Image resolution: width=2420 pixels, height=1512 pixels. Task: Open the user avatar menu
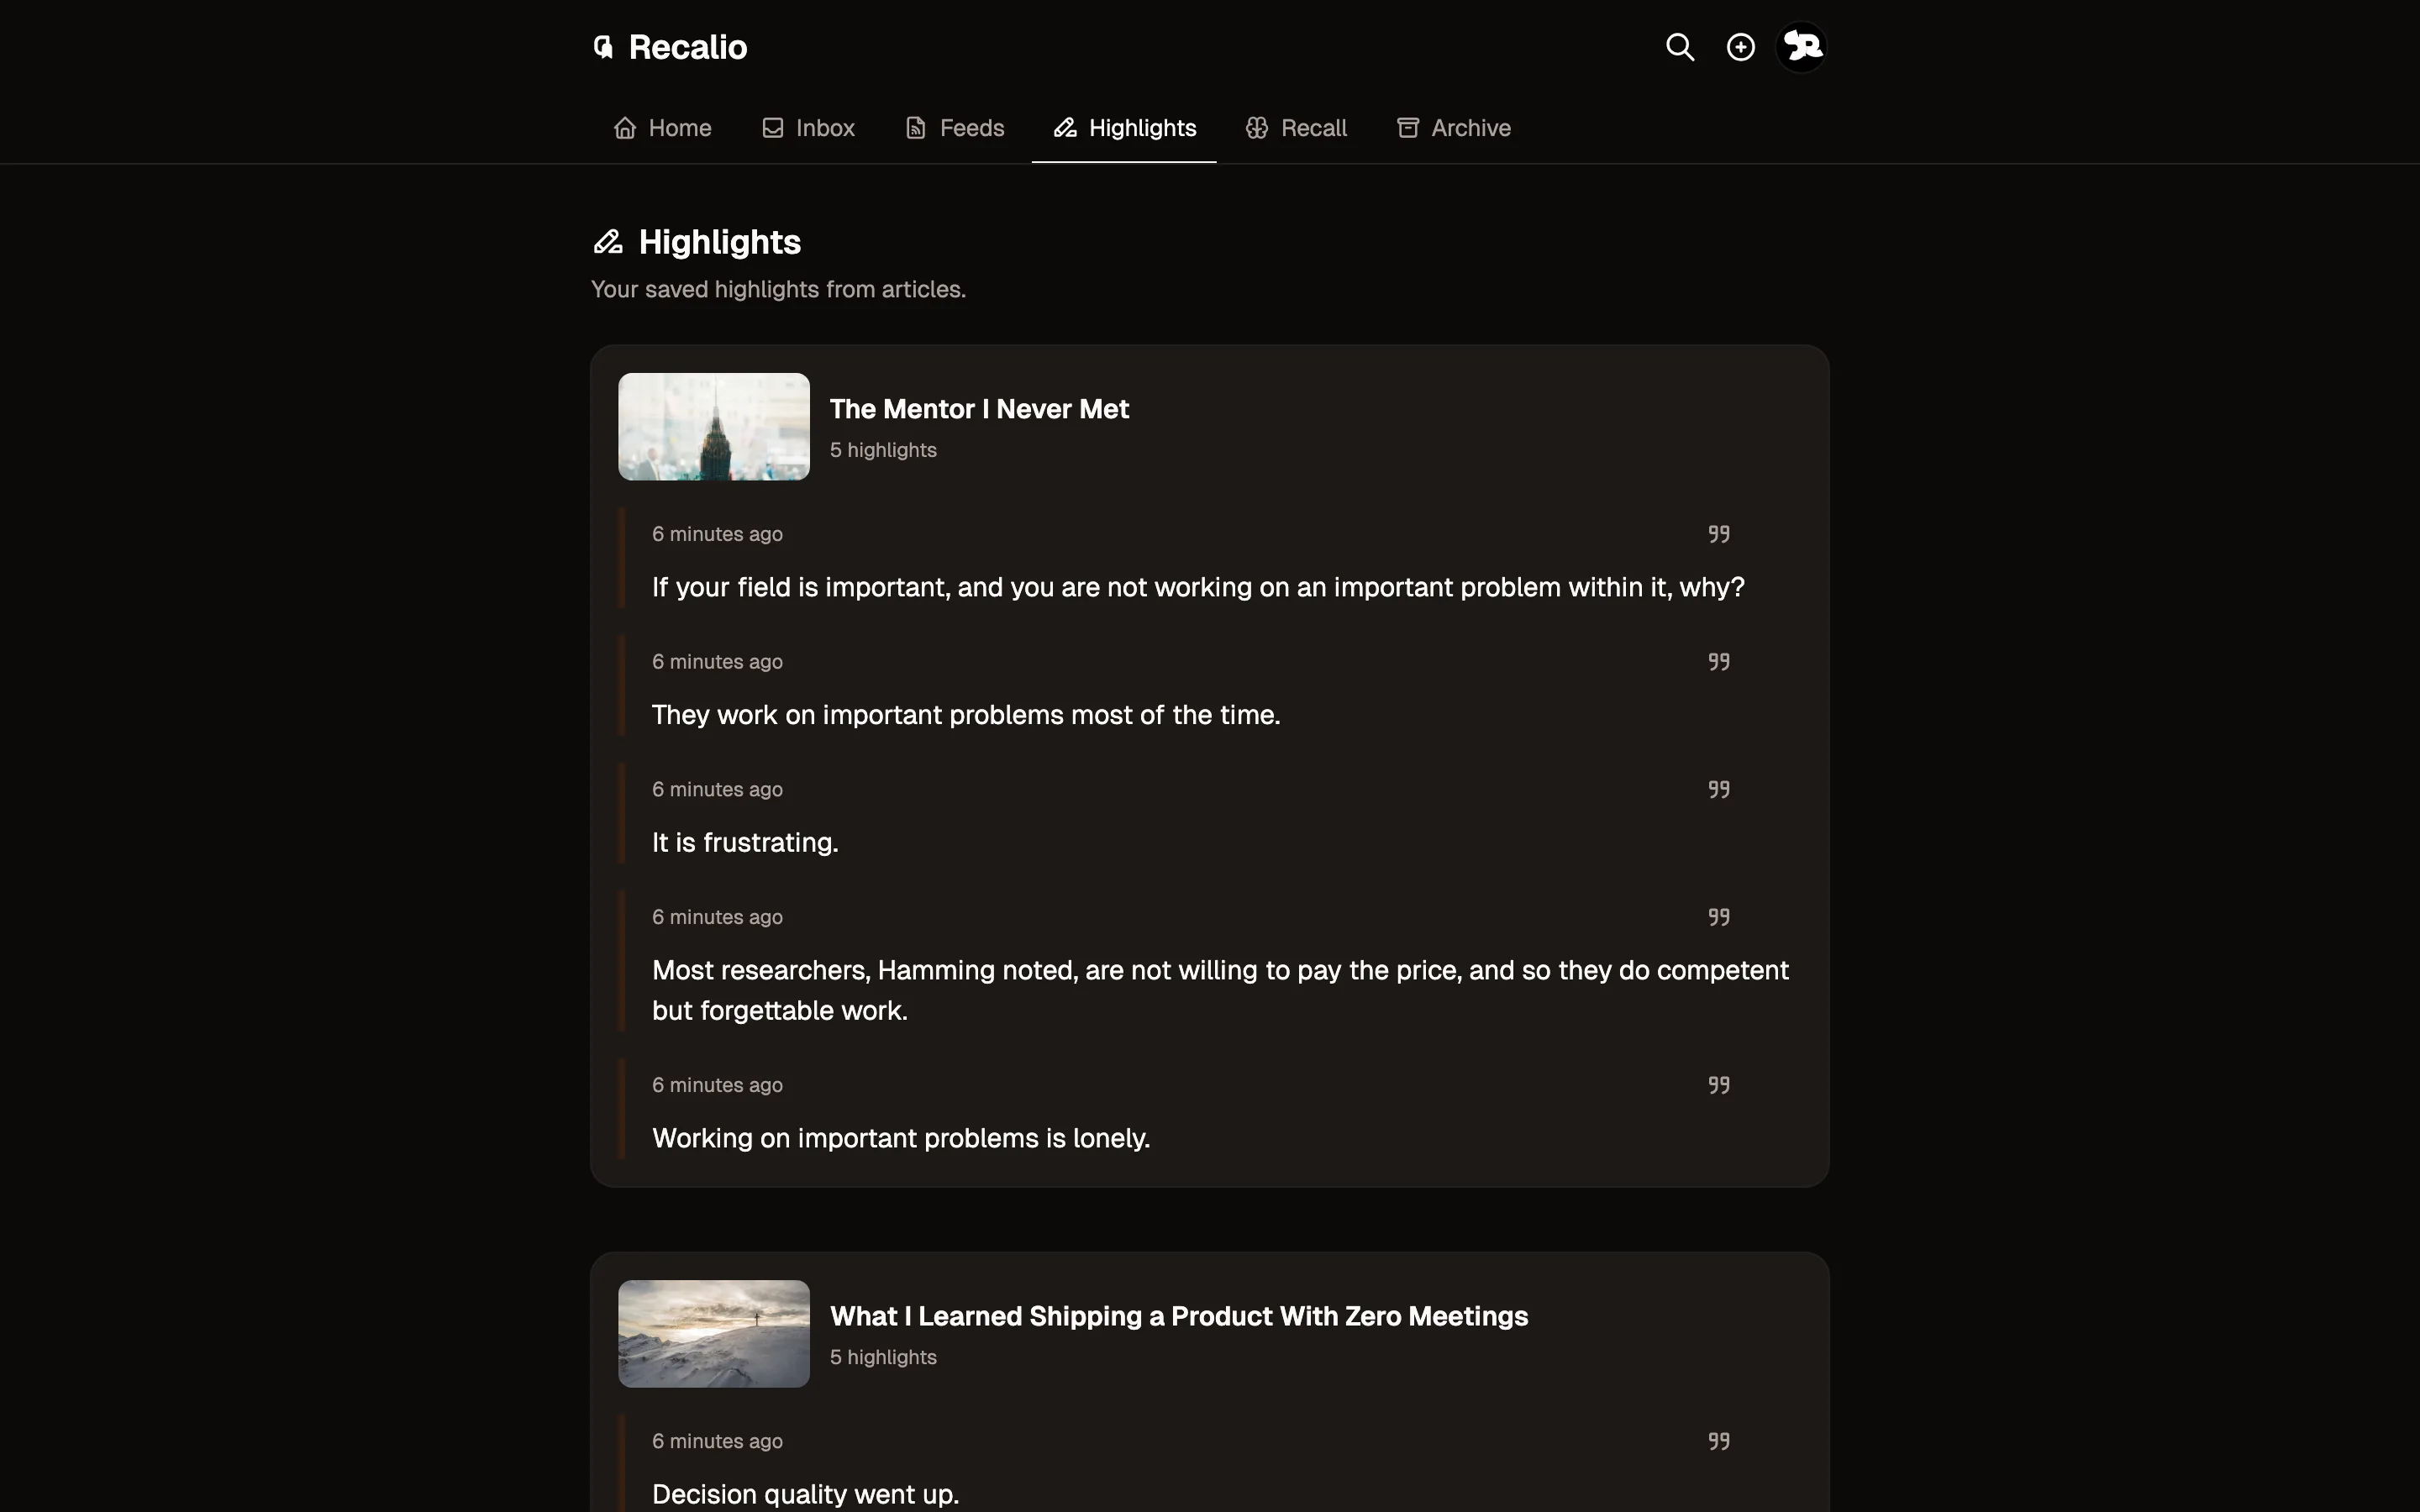pyautogui.click(x=1801, y=46)
